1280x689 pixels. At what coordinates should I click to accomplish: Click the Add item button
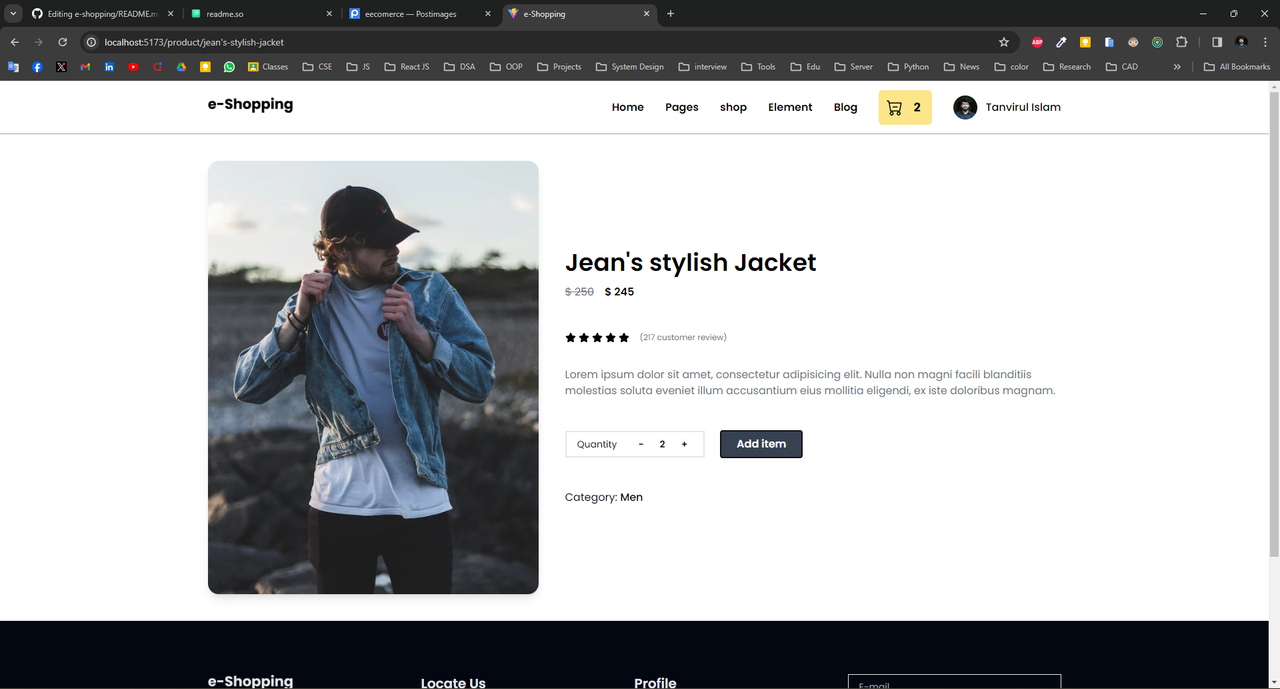(x=761, y=444)
